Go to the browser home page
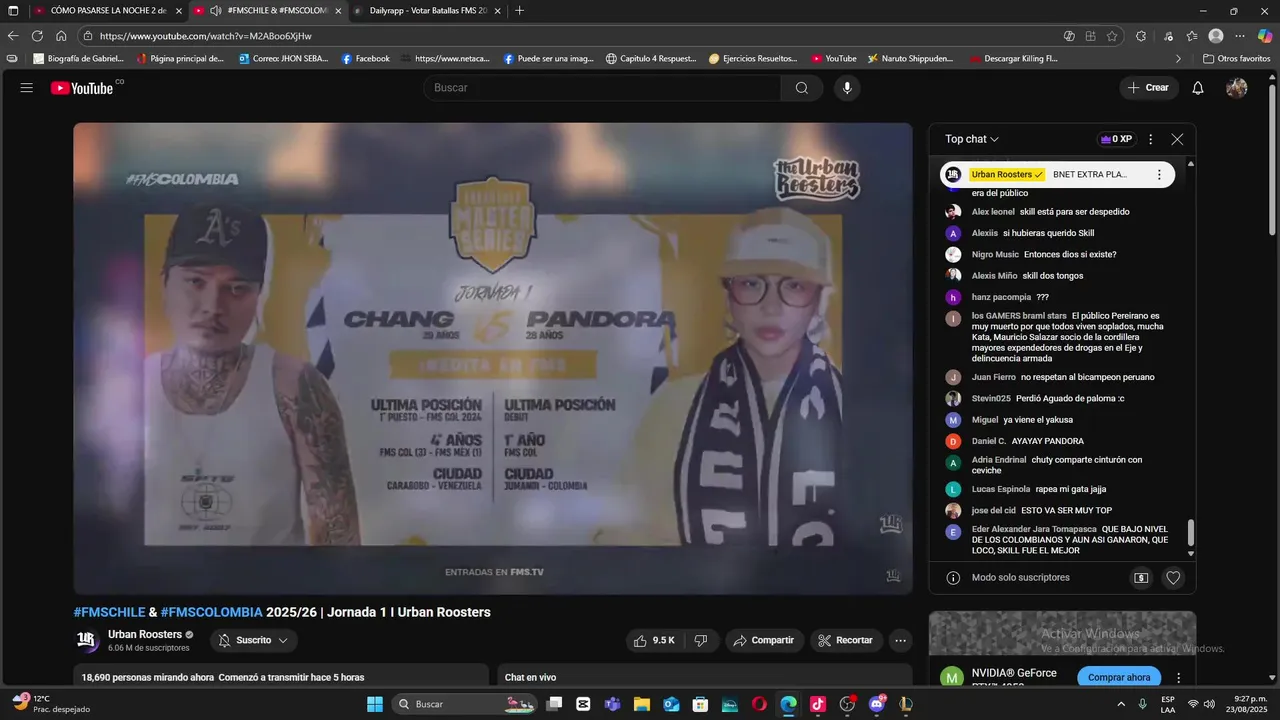This screenshot has height=720, width=1280. point(61,36)
